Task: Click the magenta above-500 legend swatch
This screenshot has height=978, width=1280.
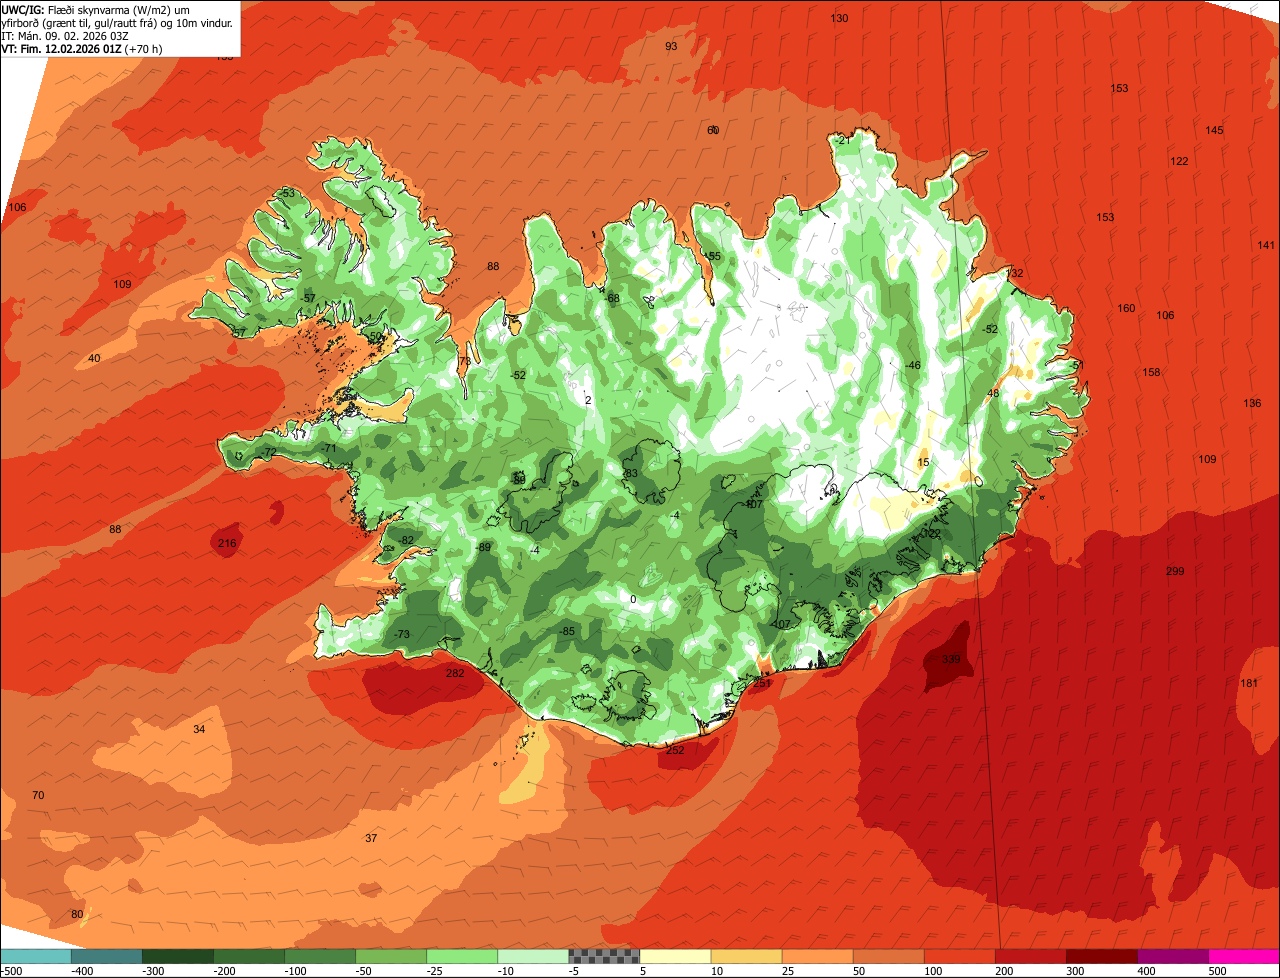Action: (x=1244, y=956)
